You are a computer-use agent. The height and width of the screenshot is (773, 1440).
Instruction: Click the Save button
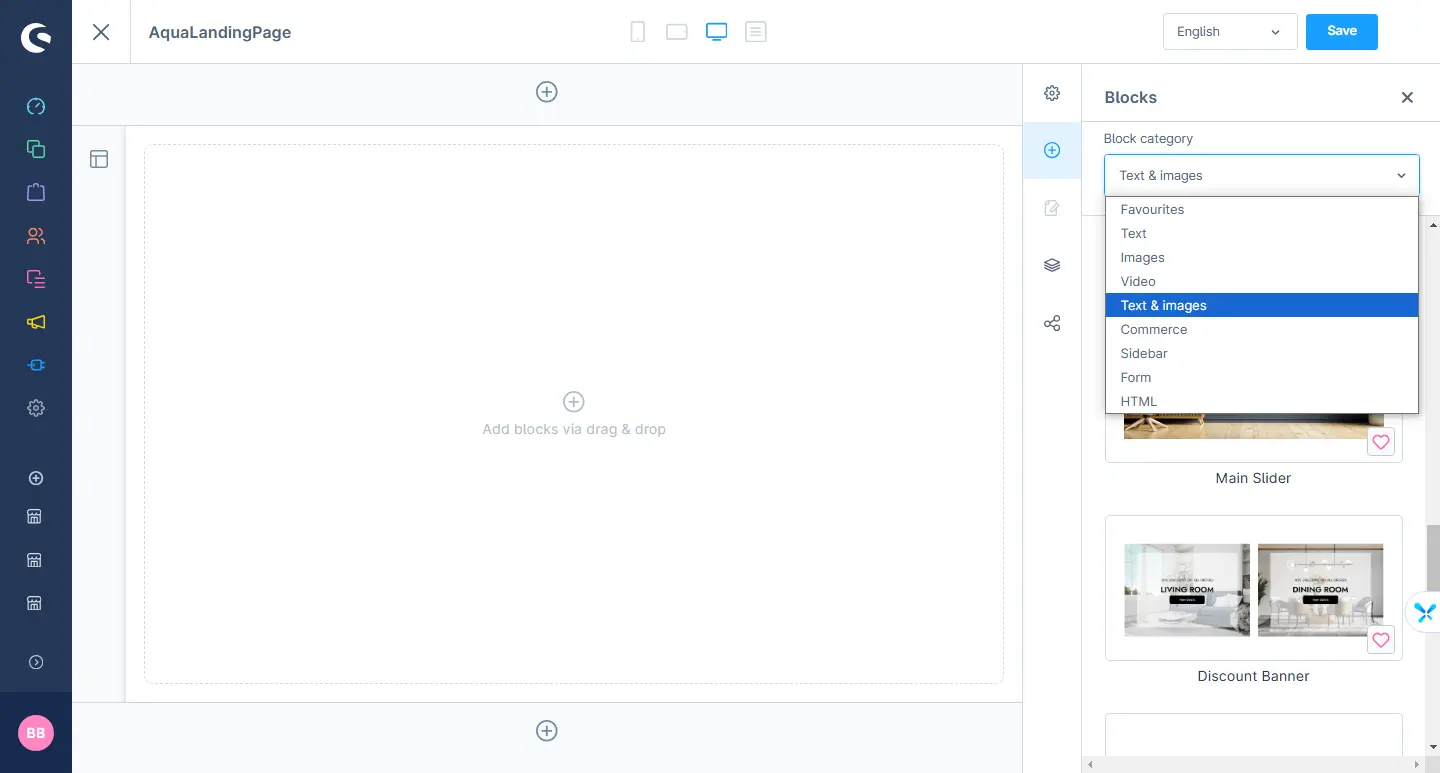[1341, 31]
